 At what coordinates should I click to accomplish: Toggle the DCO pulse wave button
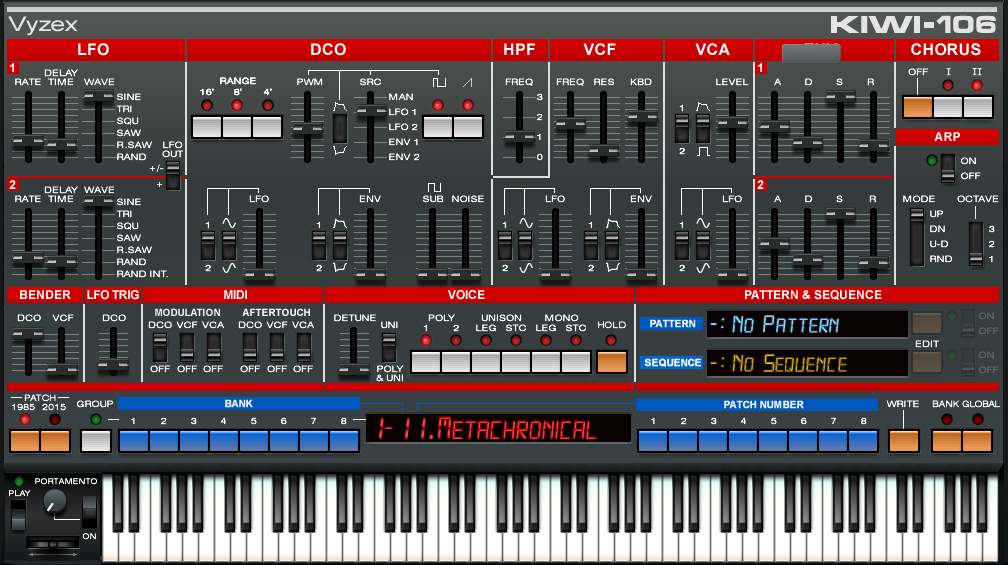point(438,127)
